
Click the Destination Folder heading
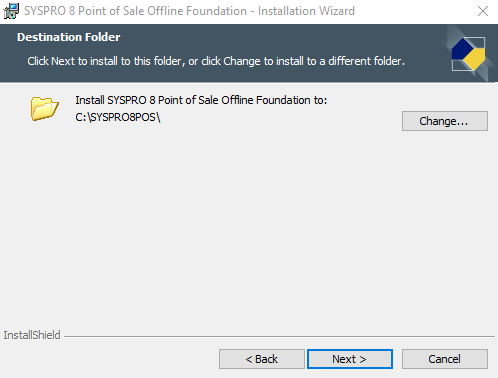[x=69, y=37]
